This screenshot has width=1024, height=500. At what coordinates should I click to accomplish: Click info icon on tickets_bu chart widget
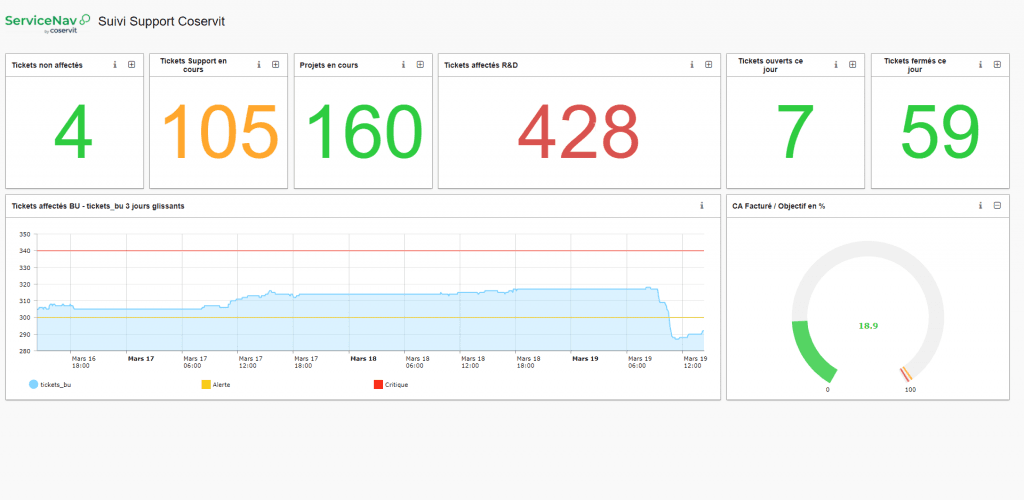[702, 206]
